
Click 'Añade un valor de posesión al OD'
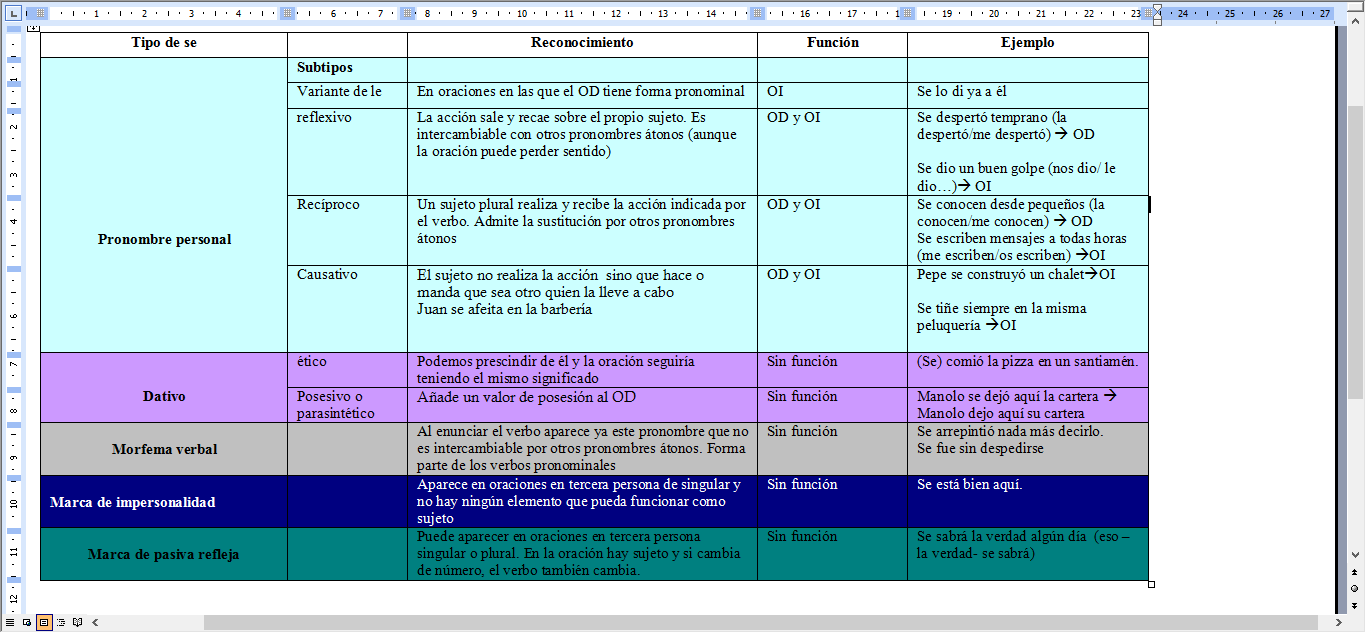coord(526,396)
